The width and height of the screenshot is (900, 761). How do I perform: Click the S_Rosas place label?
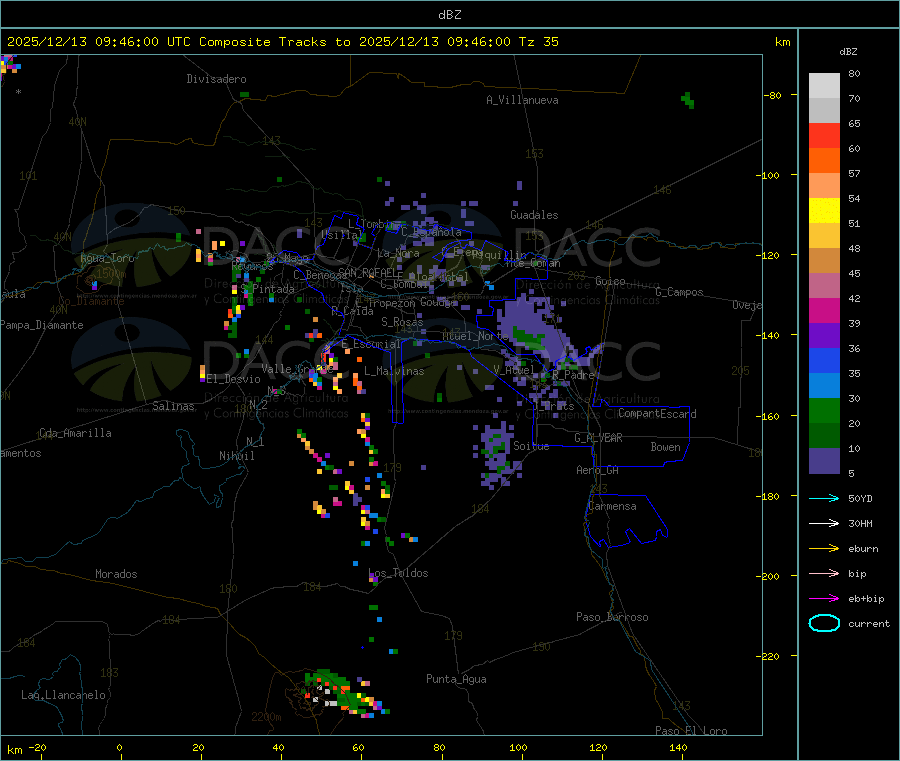tap(402, 322)
